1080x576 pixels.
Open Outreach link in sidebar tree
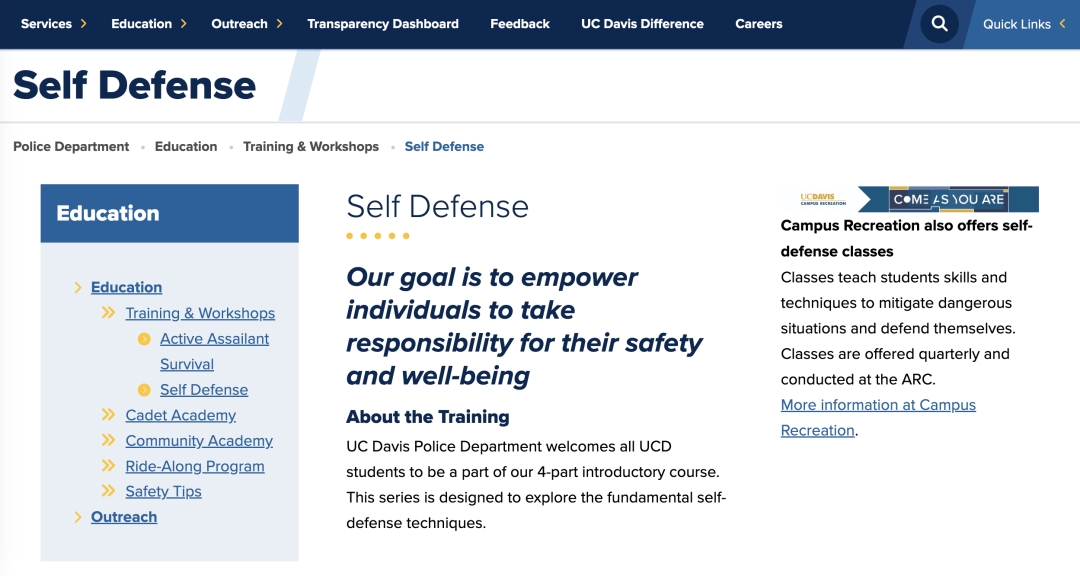tap(124, 517)
